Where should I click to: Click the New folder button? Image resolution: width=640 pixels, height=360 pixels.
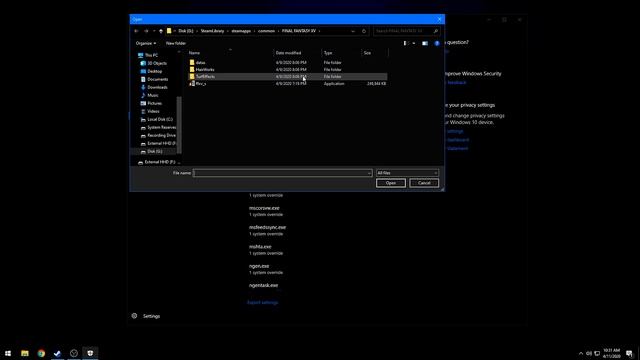[176, 43]
